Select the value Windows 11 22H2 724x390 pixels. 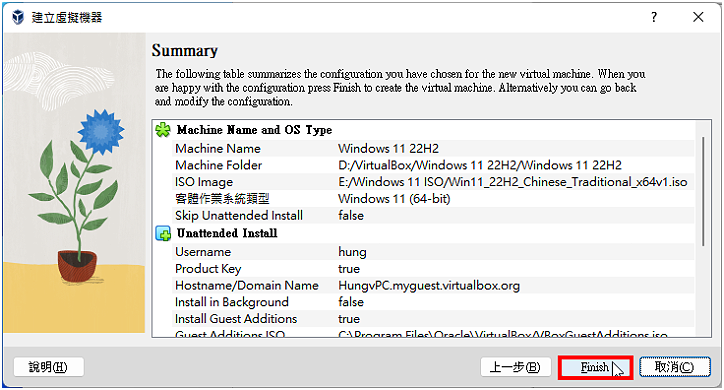(x=388, y=149)
